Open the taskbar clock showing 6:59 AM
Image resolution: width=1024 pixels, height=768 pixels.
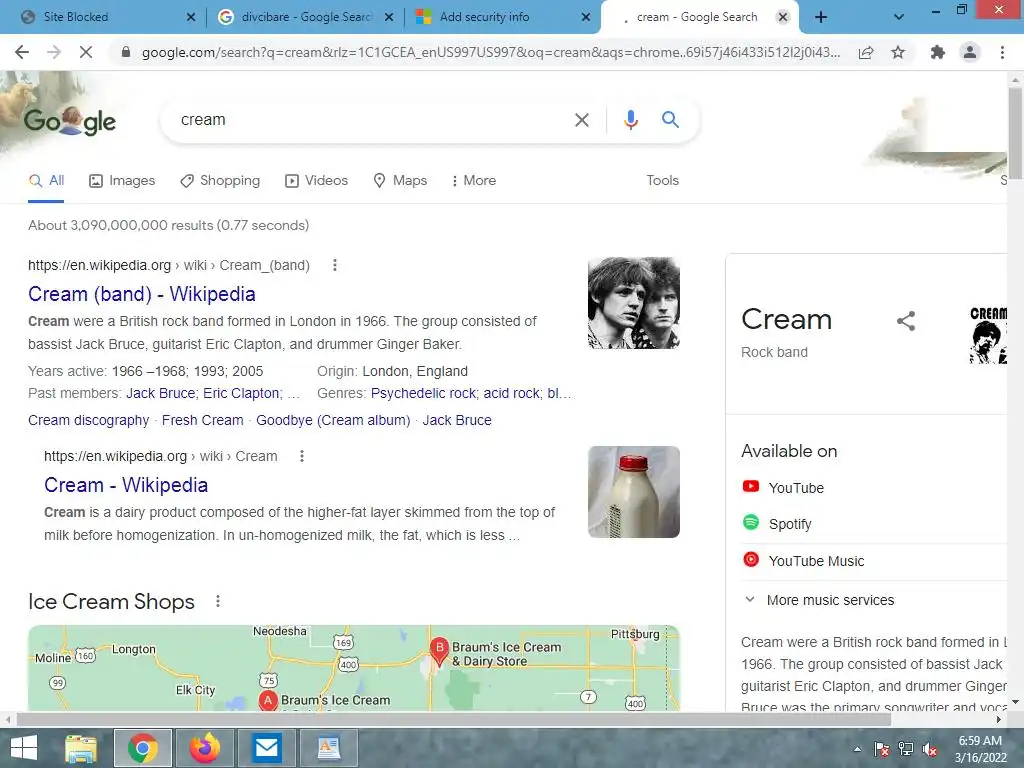[x=980, y=749]
